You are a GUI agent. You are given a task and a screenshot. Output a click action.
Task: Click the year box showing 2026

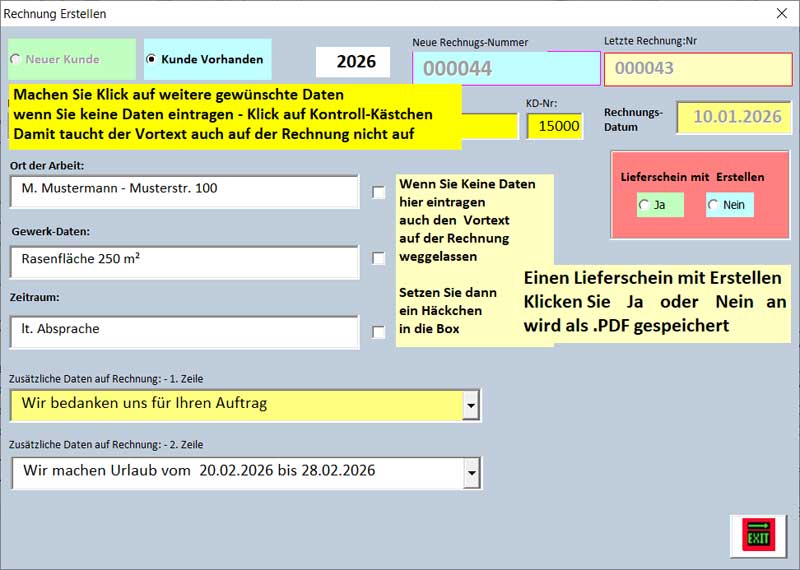(353, 62)
